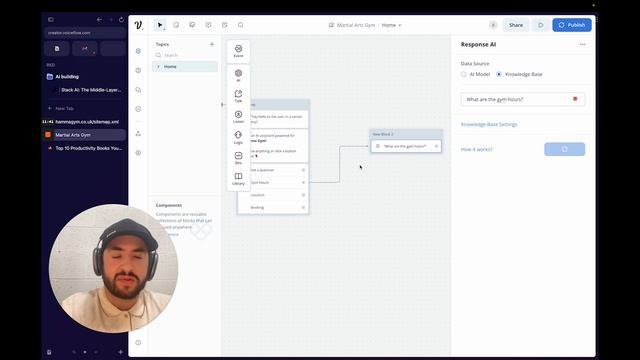Open the Listen step menu
Image resolution: width=640 pixels, height=360 pixels.
[x=238, y=117]
